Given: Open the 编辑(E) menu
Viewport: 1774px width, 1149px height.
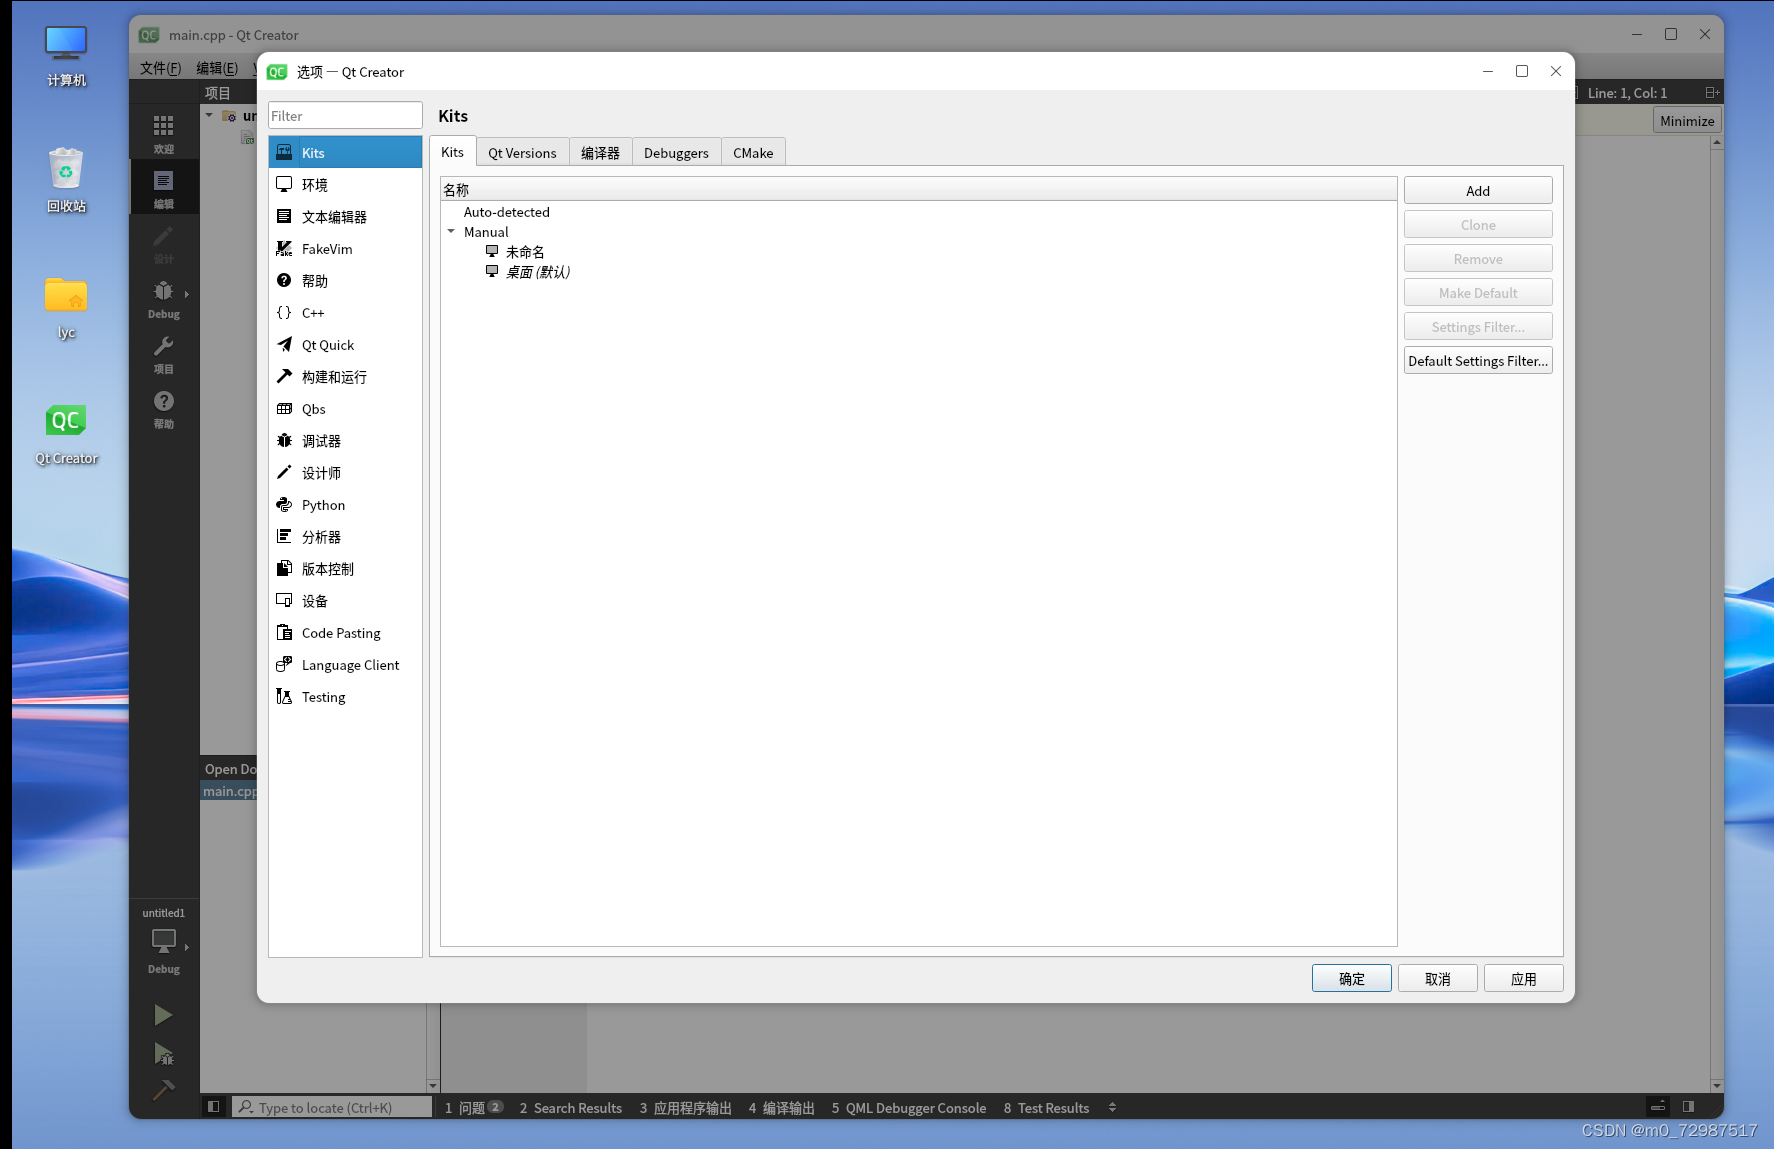Looking at the screenshot, I should [217, 68].
